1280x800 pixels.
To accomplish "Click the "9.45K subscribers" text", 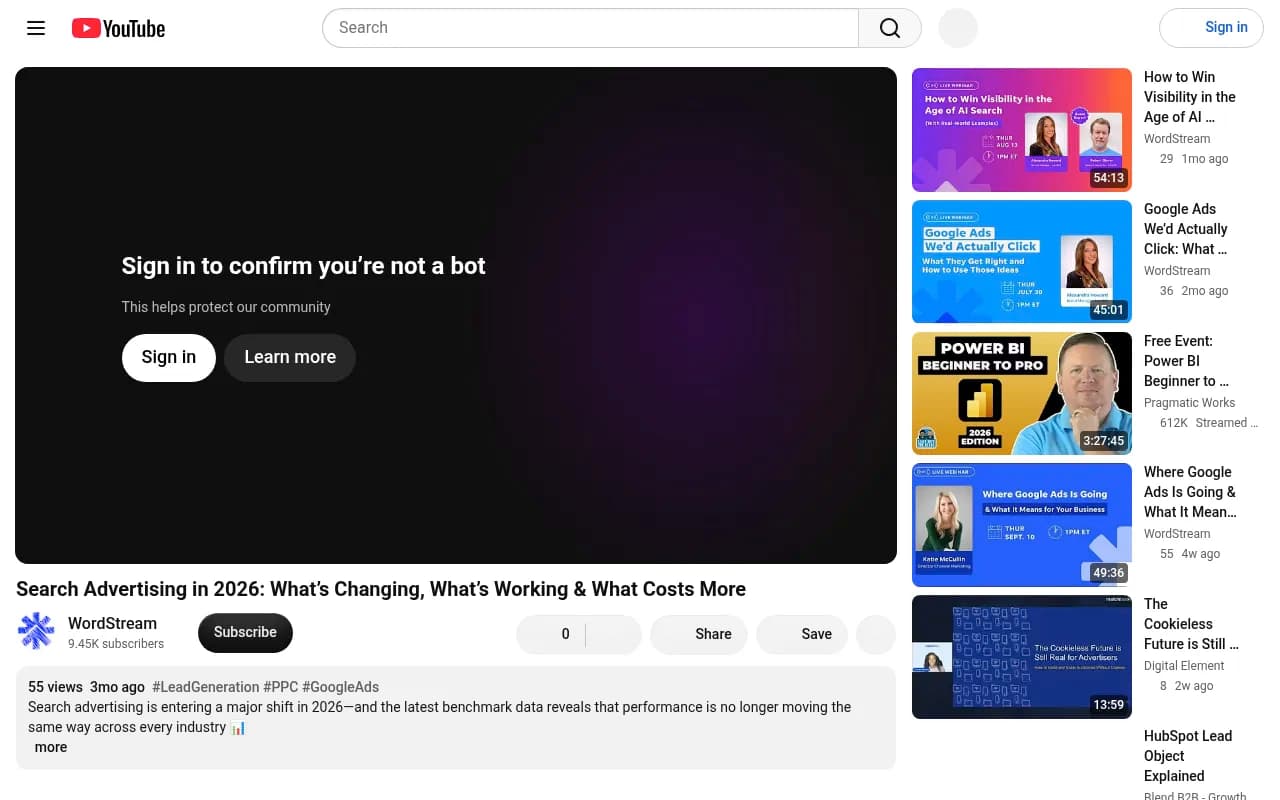I will (116, 644).
